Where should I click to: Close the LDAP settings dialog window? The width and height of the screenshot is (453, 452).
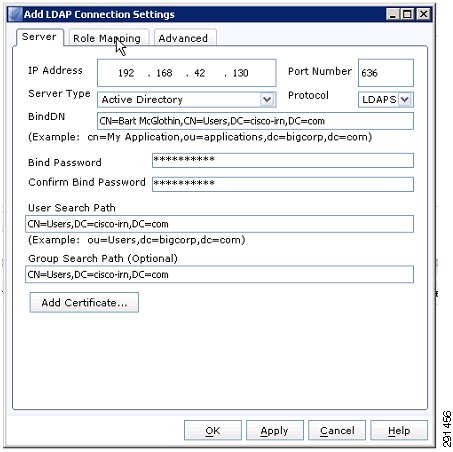[x=424, y=14]
